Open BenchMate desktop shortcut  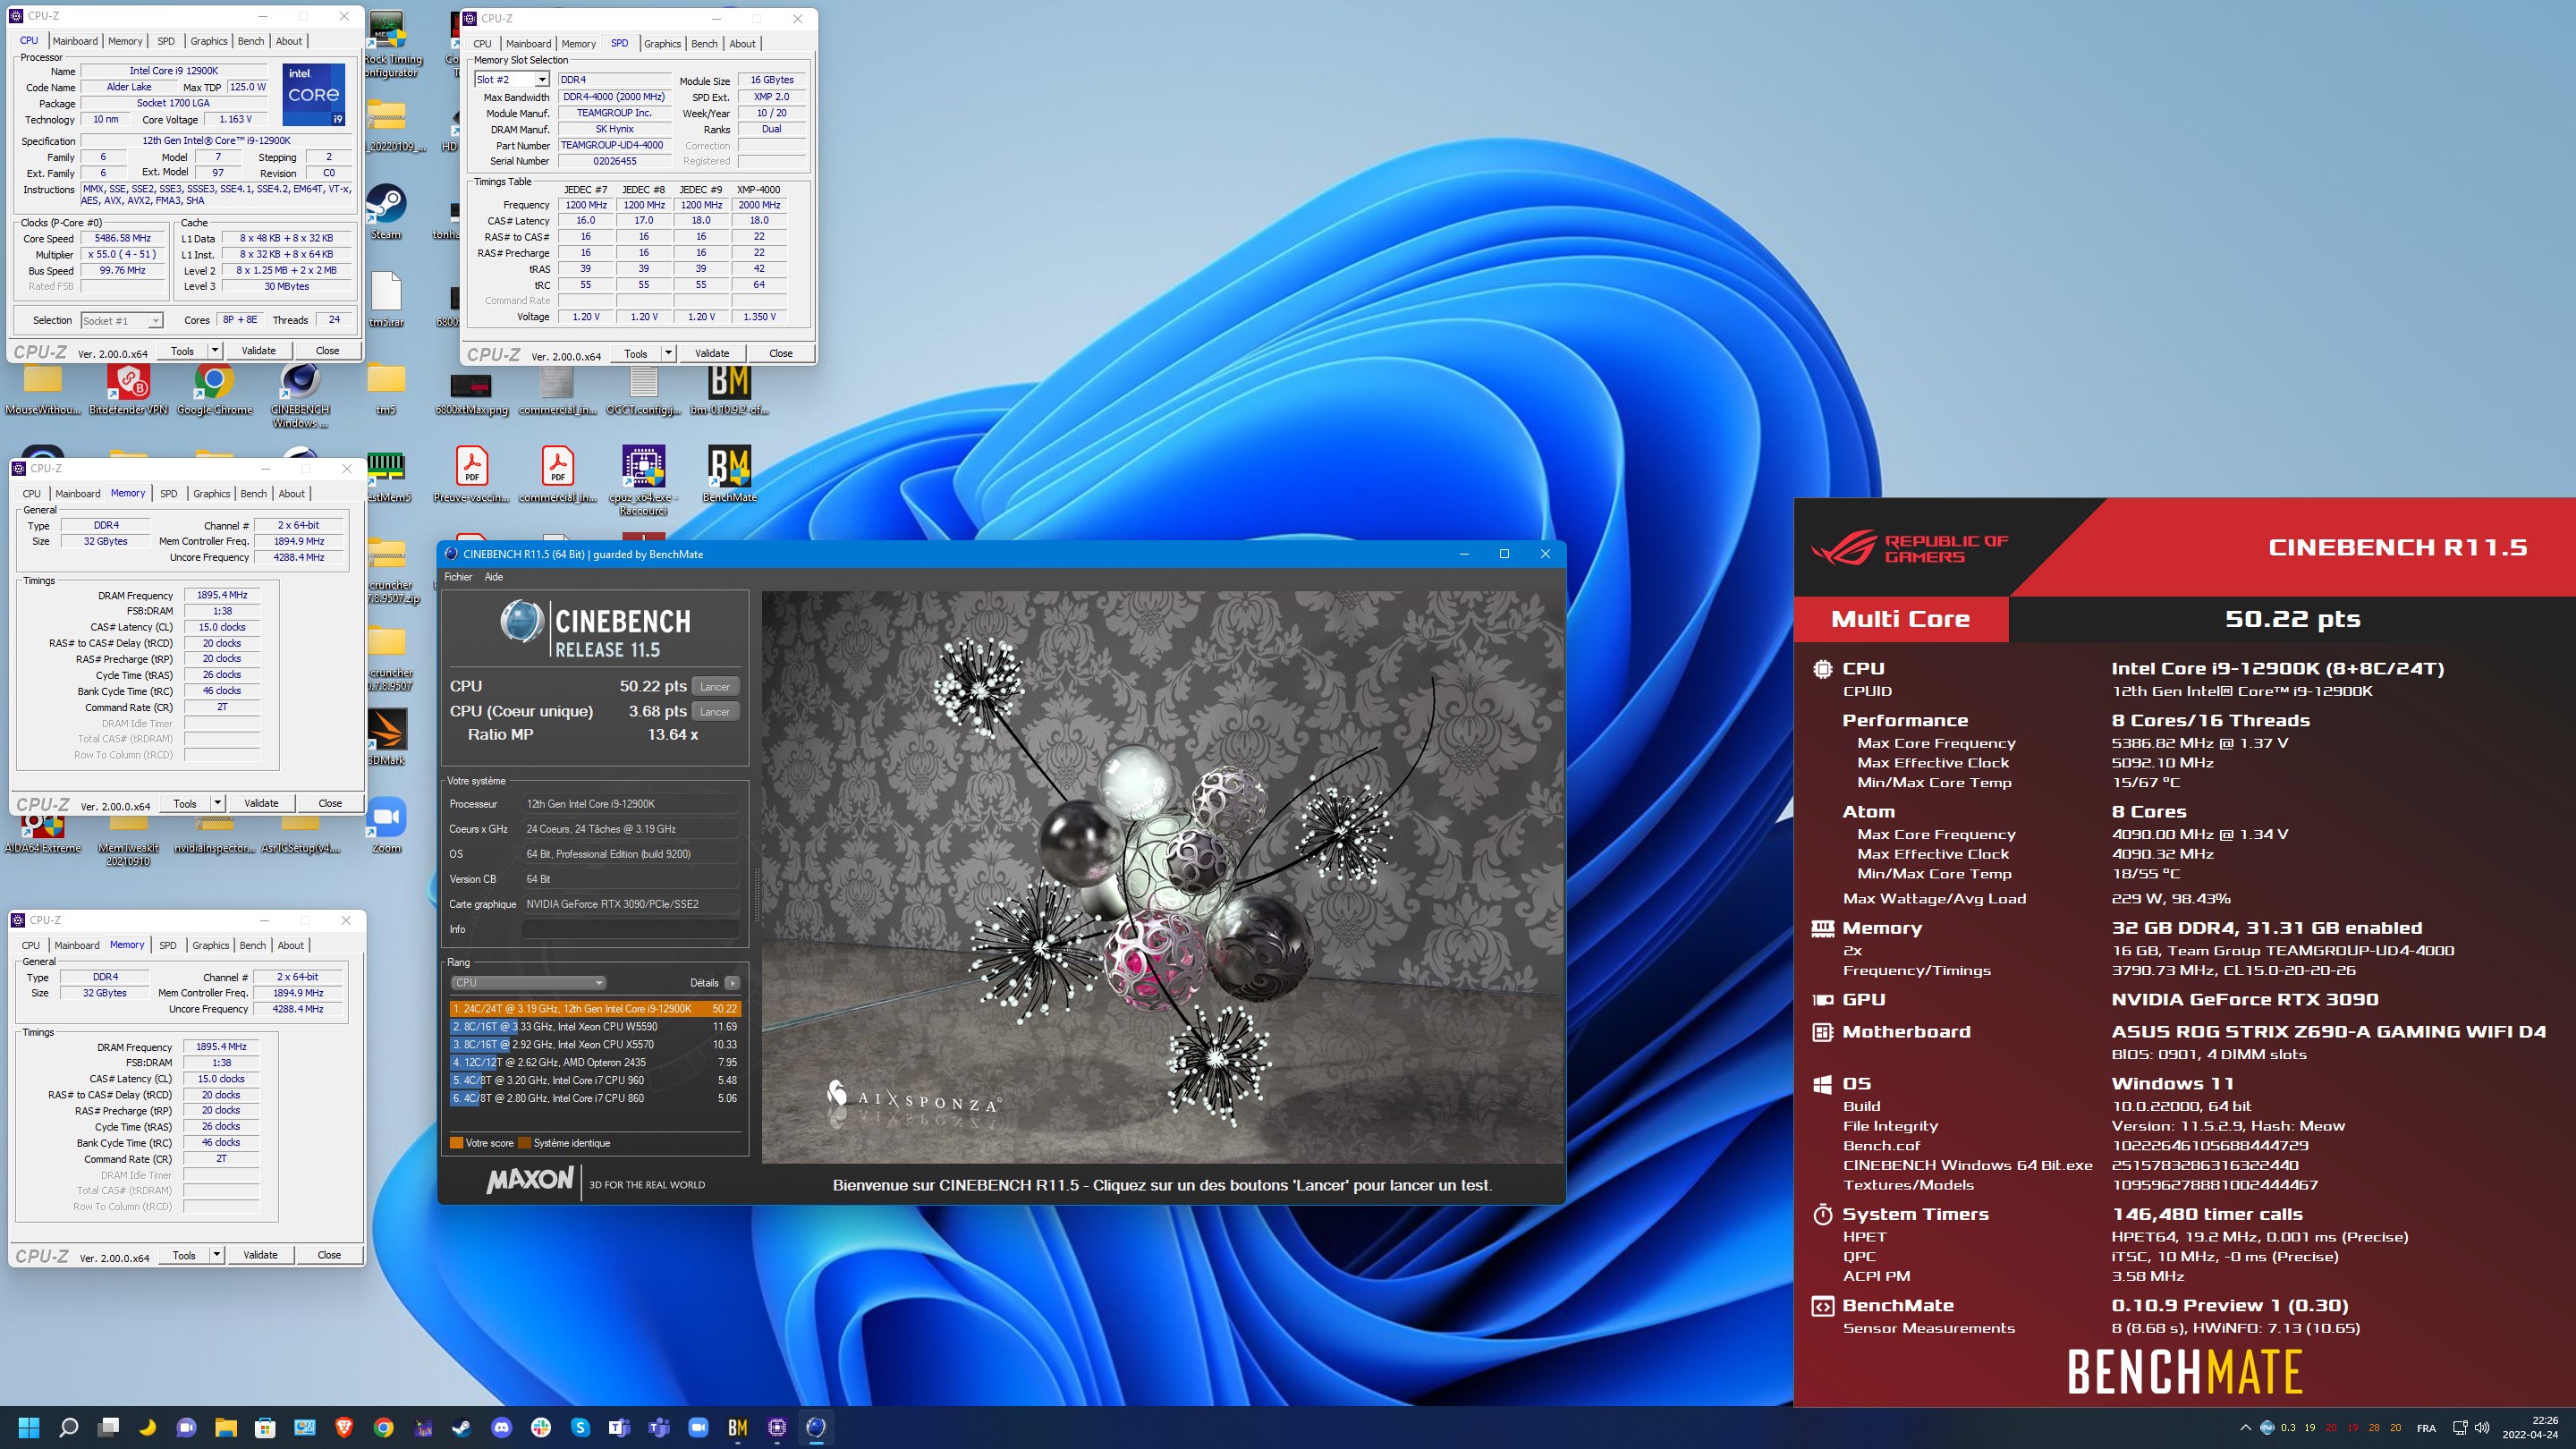(x=729, y=475)
